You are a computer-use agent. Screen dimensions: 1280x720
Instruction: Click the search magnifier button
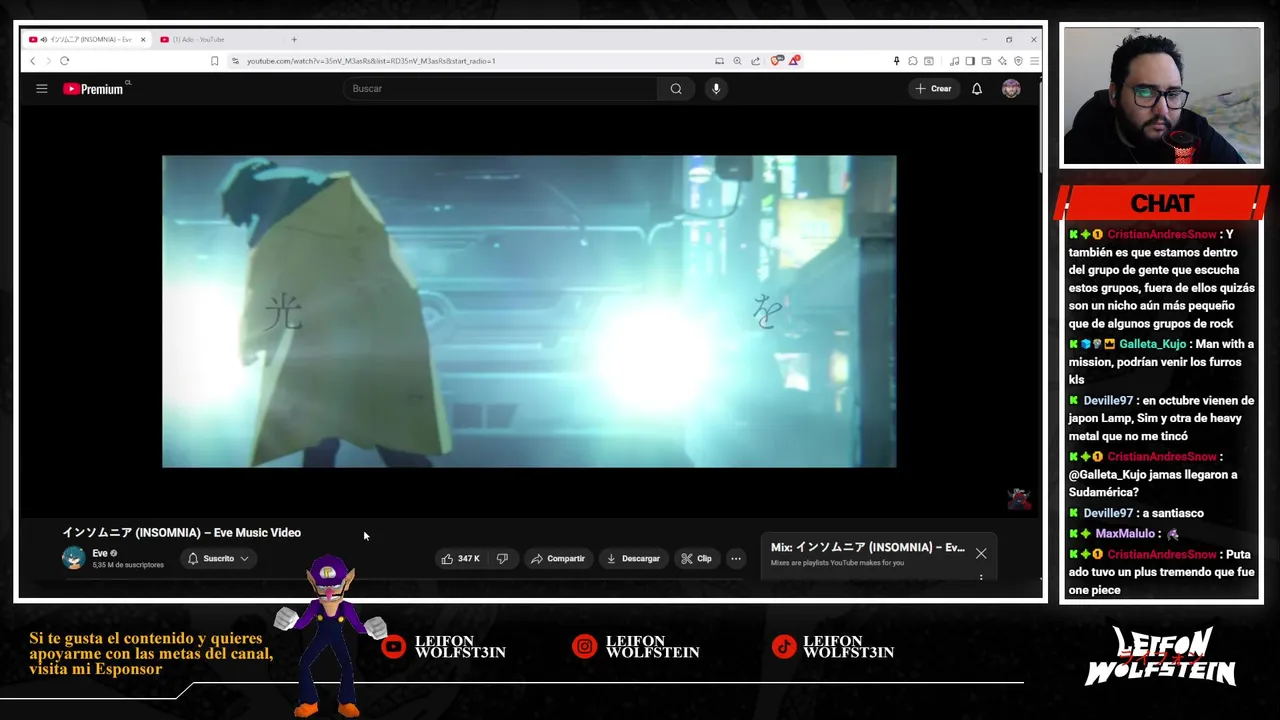[676, 89]
